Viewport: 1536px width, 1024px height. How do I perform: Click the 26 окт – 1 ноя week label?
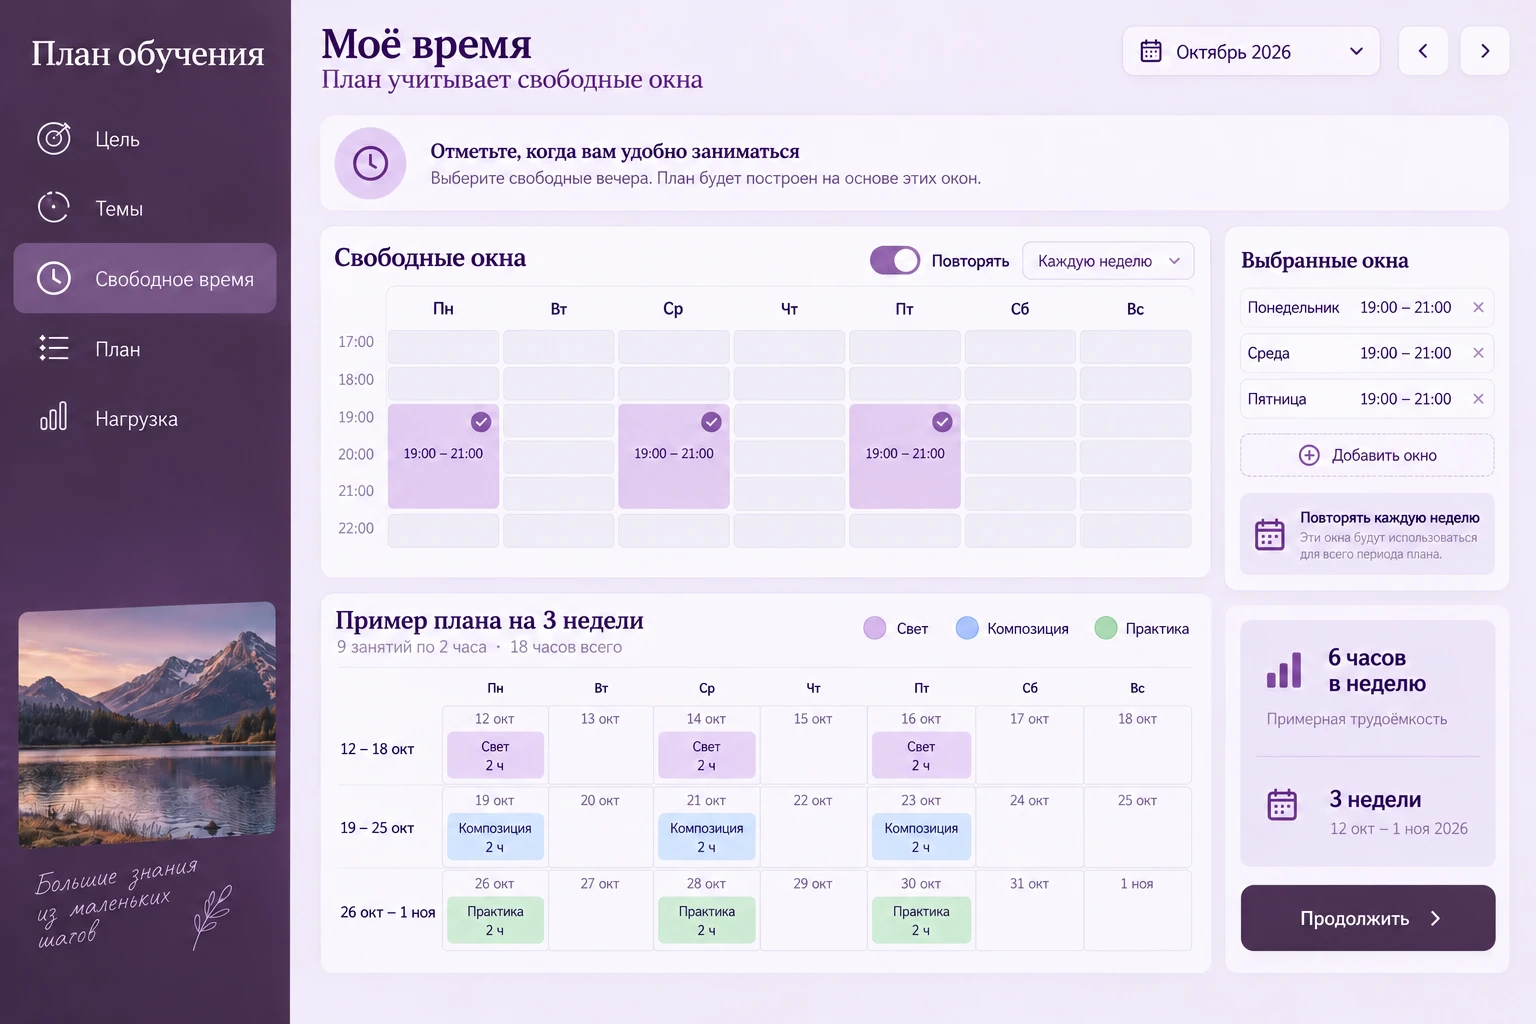click(388, 912)
